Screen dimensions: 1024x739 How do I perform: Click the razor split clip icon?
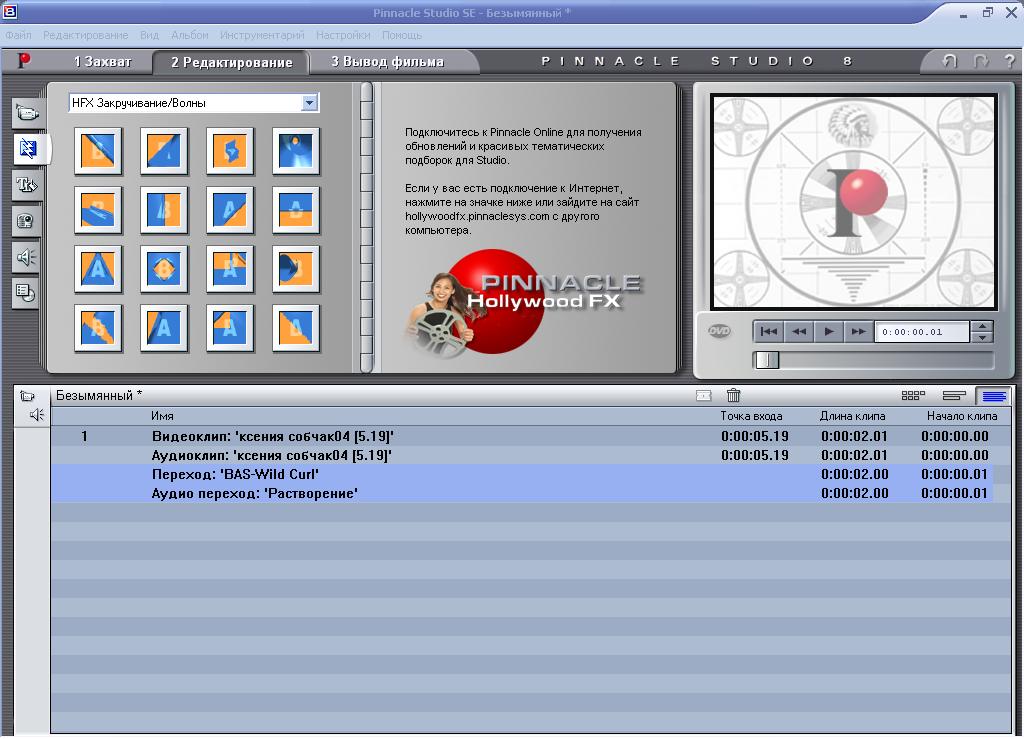pos(703,396)
